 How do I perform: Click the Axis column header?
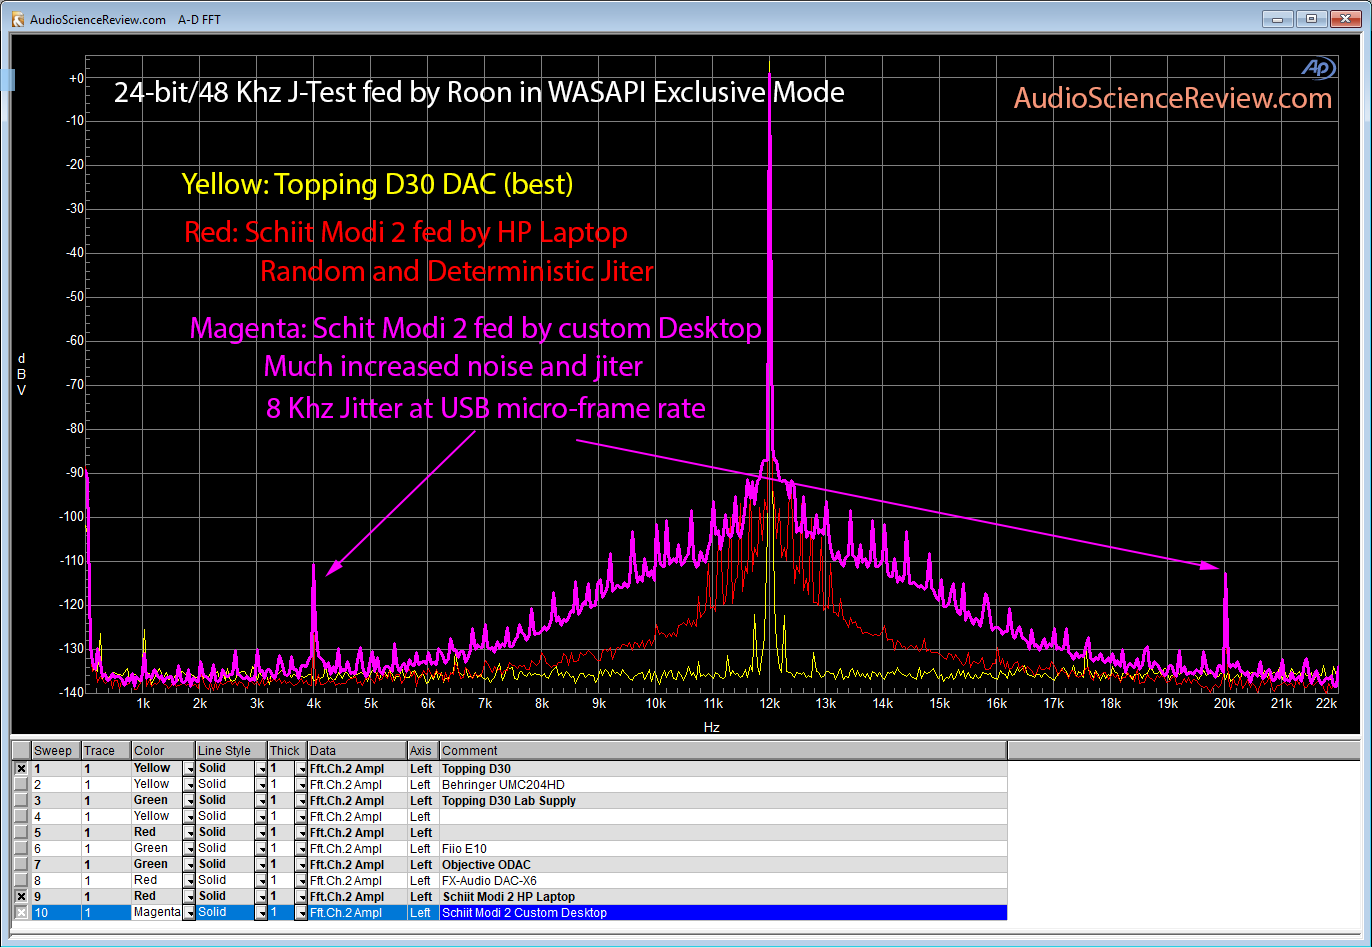(423, 750)
